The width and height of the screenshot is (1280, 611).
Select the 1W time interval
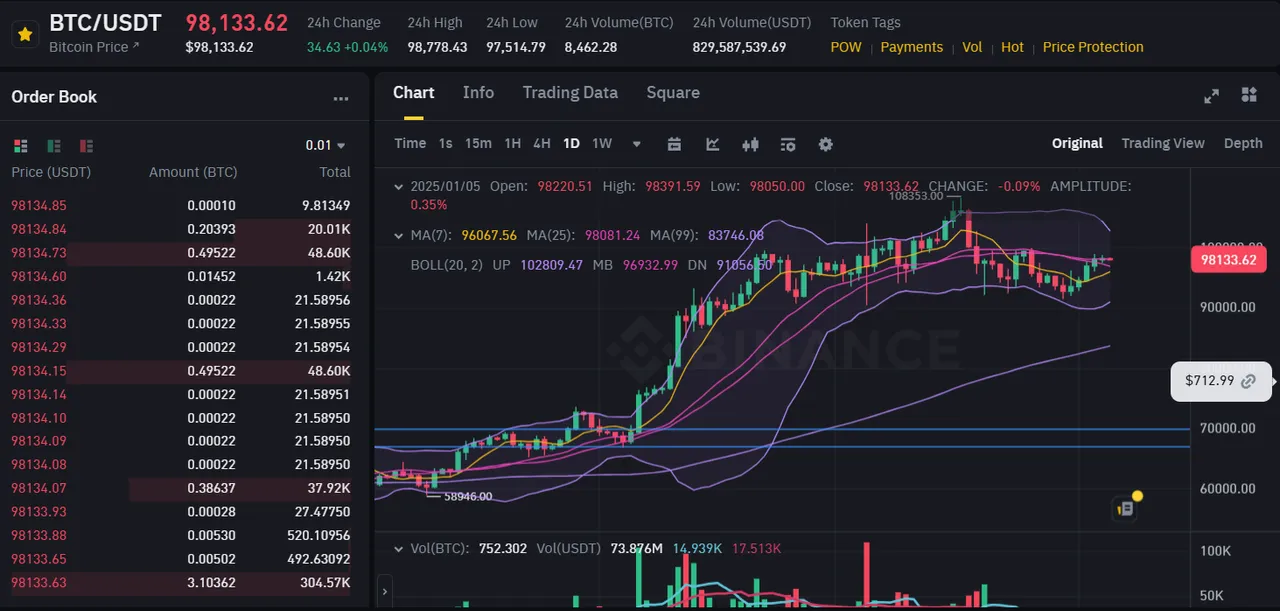point(601,144)
